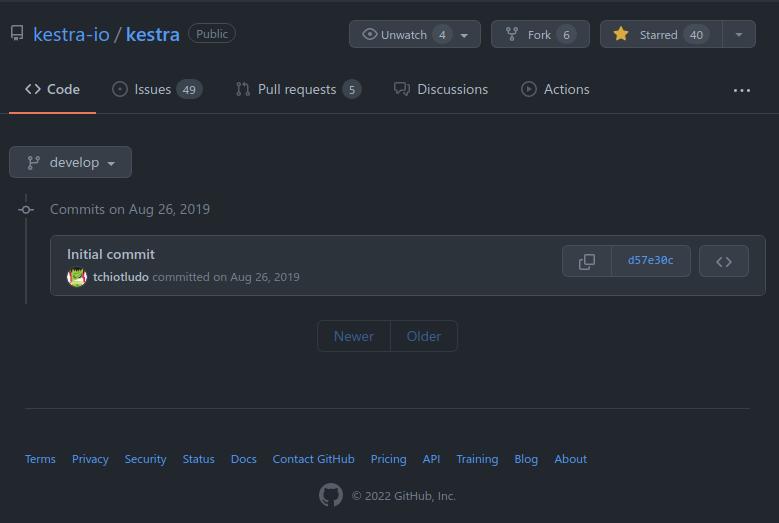Open Contact GitHub footer link
The height and width of the screenshot is (523, 779).
[x=313, y=459]
